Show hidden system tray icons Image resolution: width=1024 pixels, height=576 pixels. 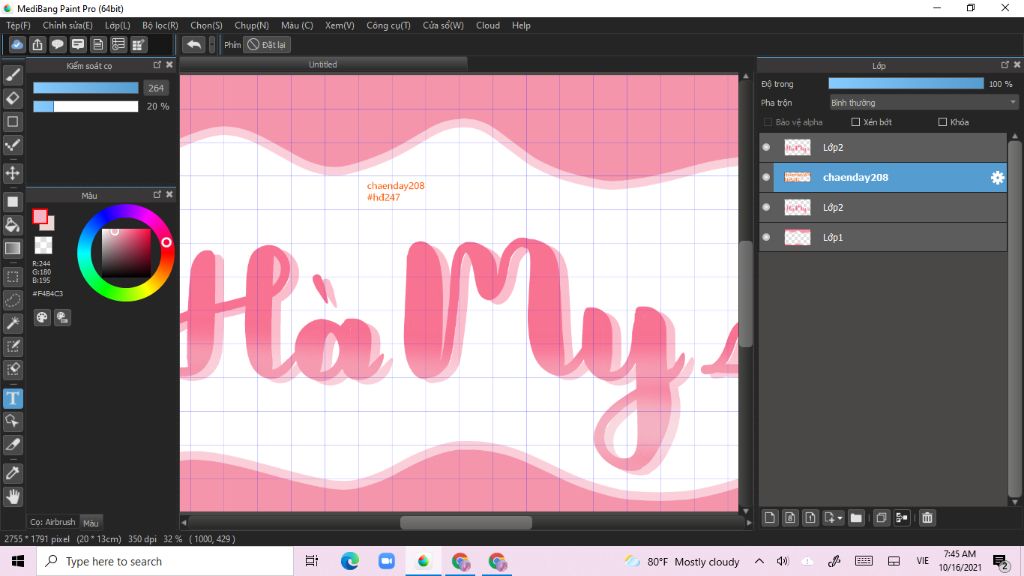coord(759,561)
